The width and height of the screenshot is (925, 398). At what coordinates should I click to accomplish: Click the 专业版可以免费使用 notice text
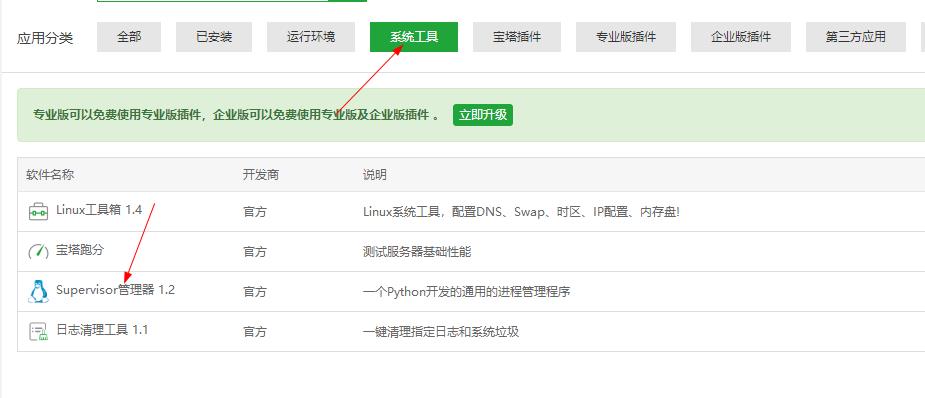coord(237,115)
